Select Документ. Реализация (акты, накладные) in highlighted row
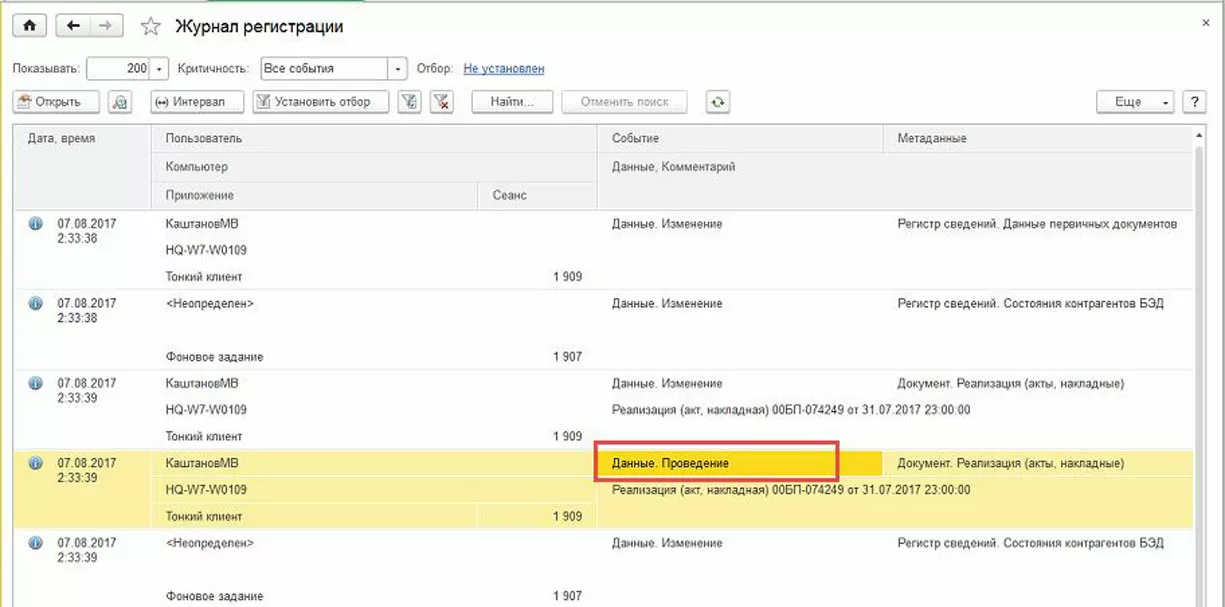 click(1011, 463)
